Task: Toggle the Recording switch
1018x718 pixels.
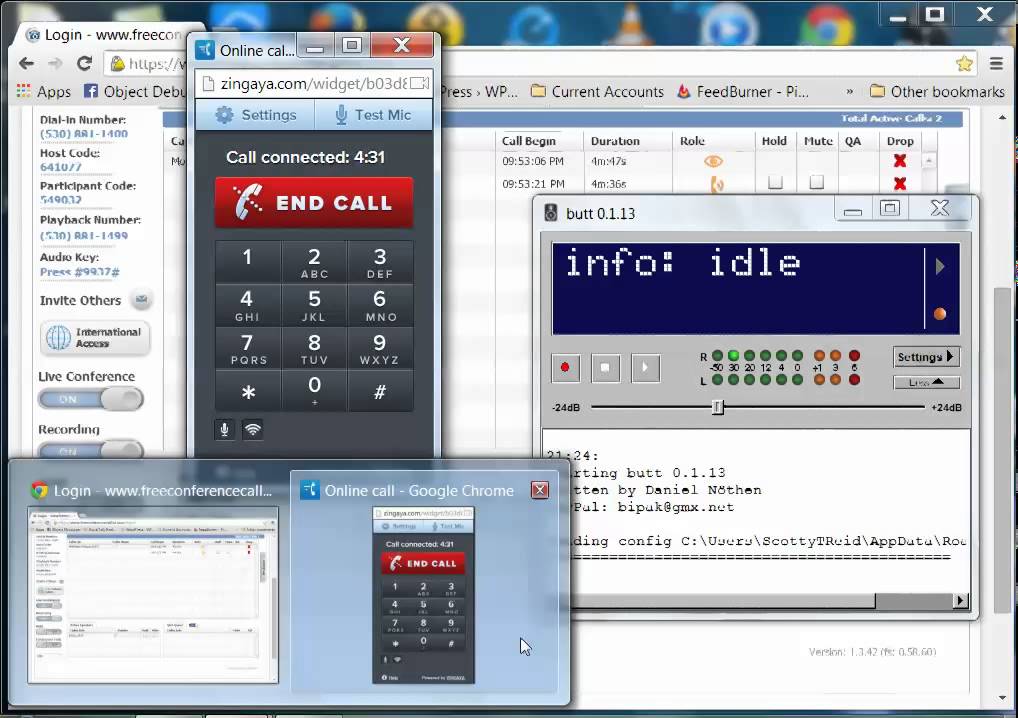Action: (x=90, y=450)
